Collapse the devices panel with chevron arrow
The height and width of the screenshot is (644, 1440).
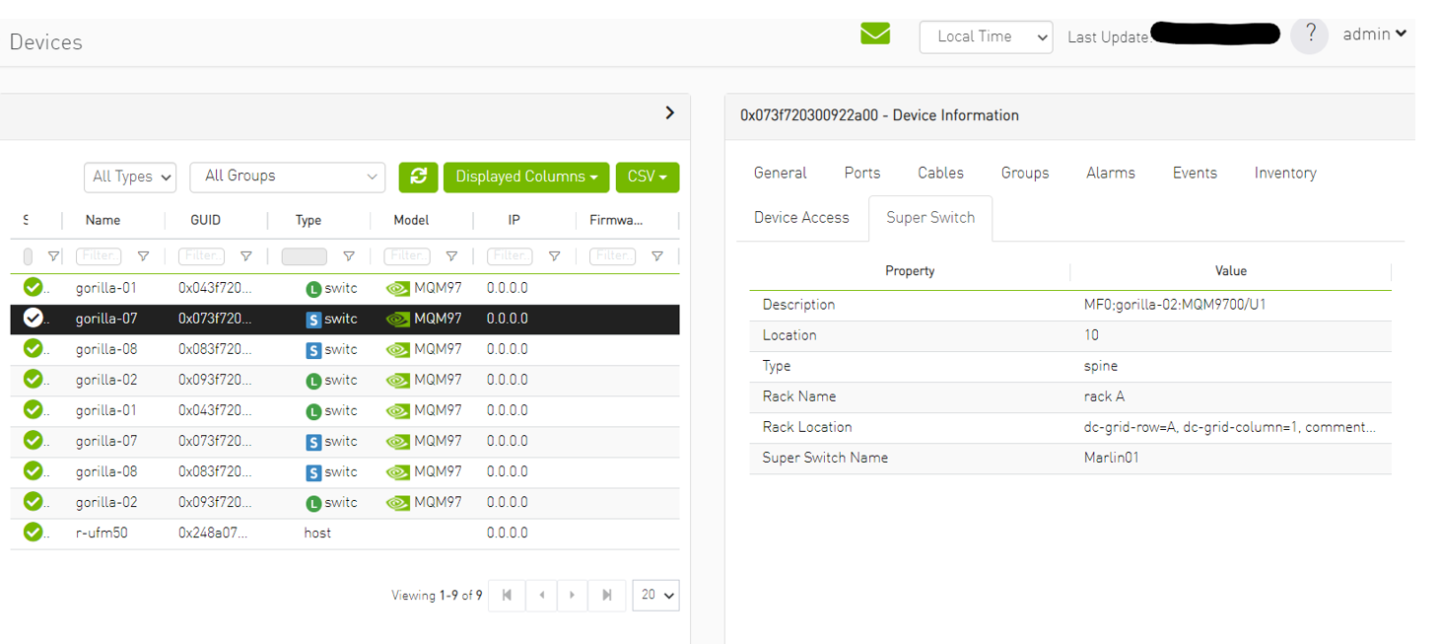point(670,113)
